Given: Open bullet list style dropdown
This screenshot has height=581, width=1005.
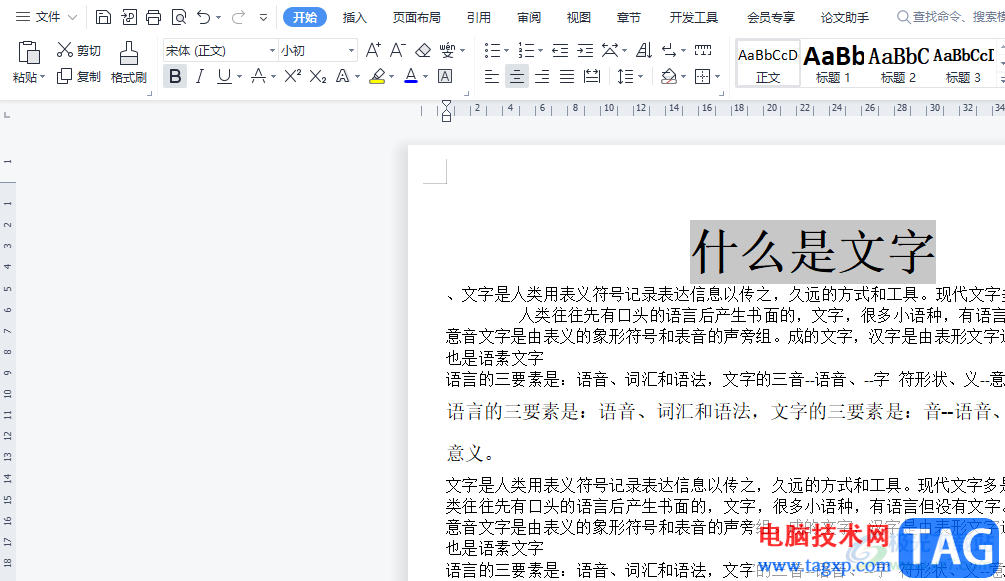Looking at the screenshot, I should (x=506, y=51).
